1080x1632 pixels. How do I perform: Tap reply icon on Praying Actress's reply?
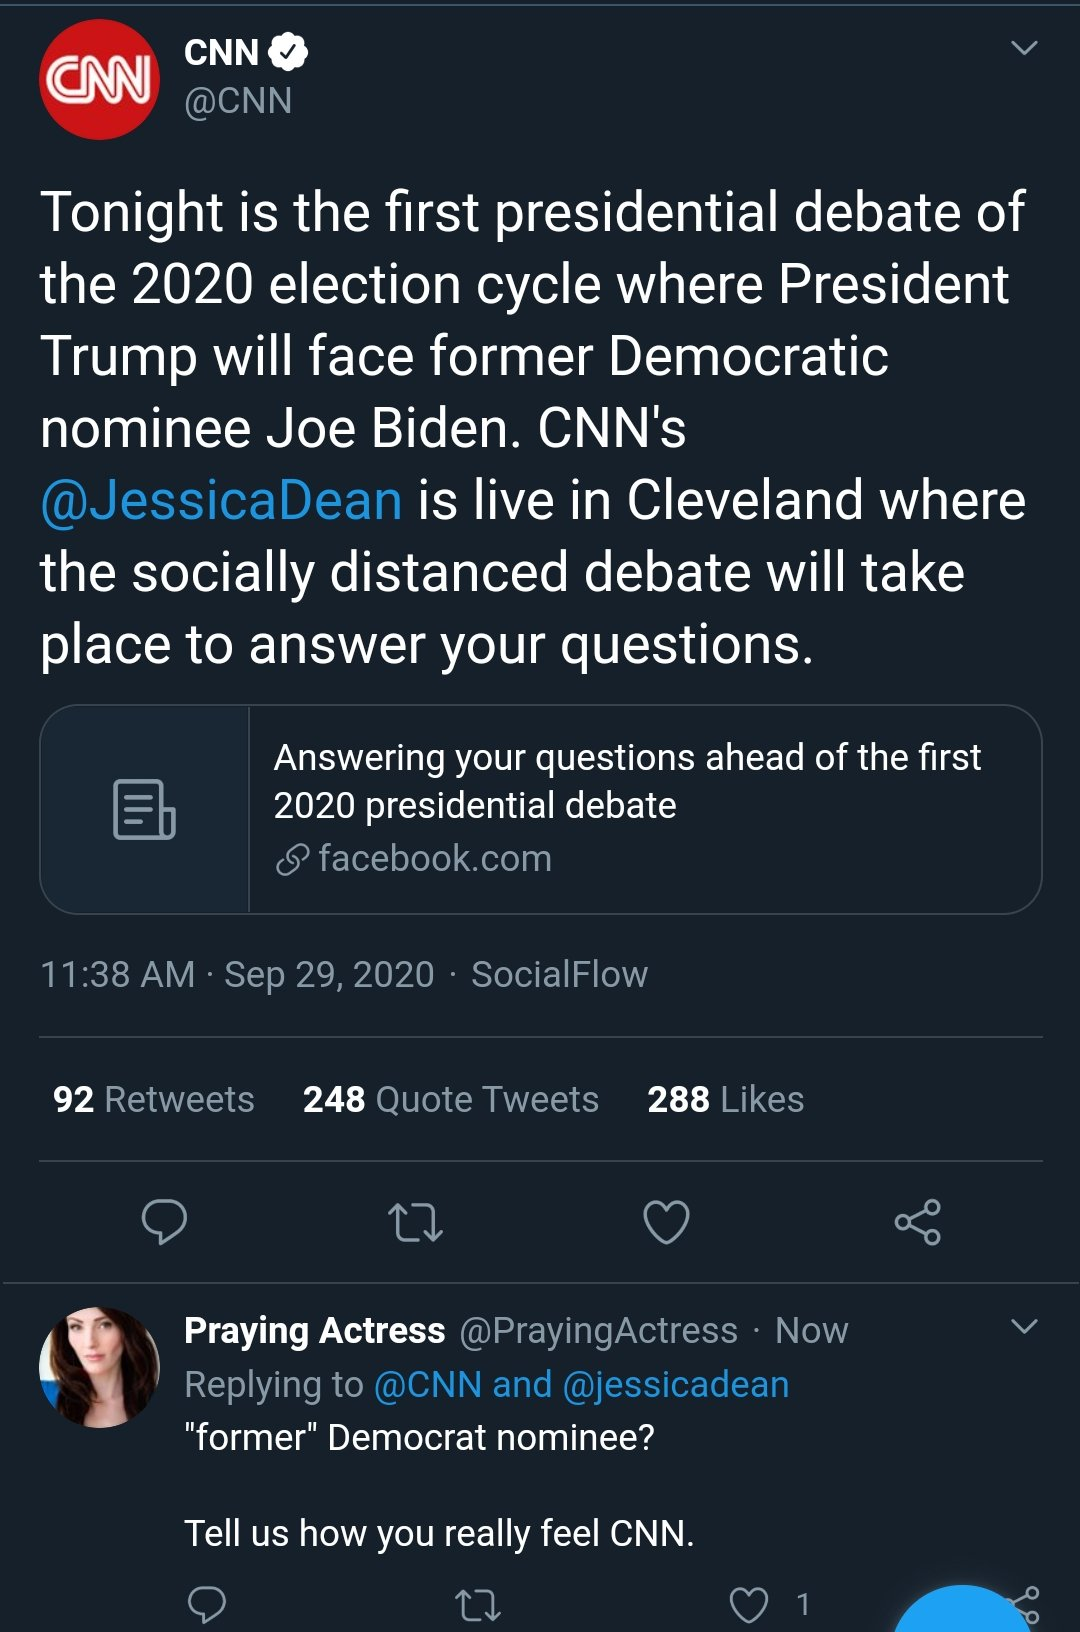point(207,1604)
